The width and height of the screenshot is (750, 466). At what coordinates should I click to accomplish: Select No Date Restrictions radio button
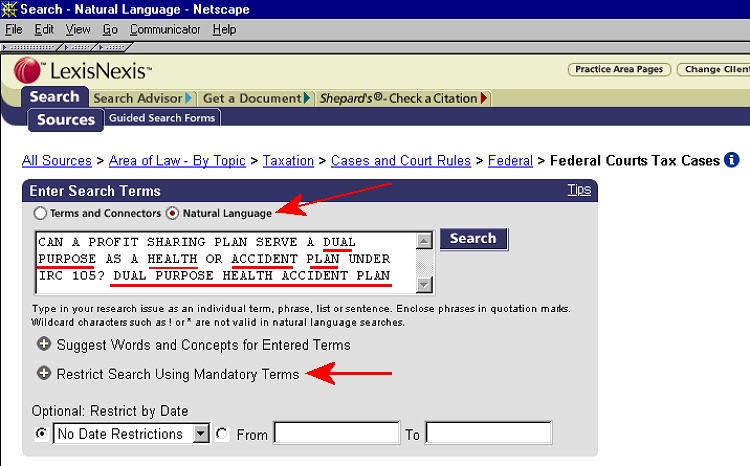[42, 433]
